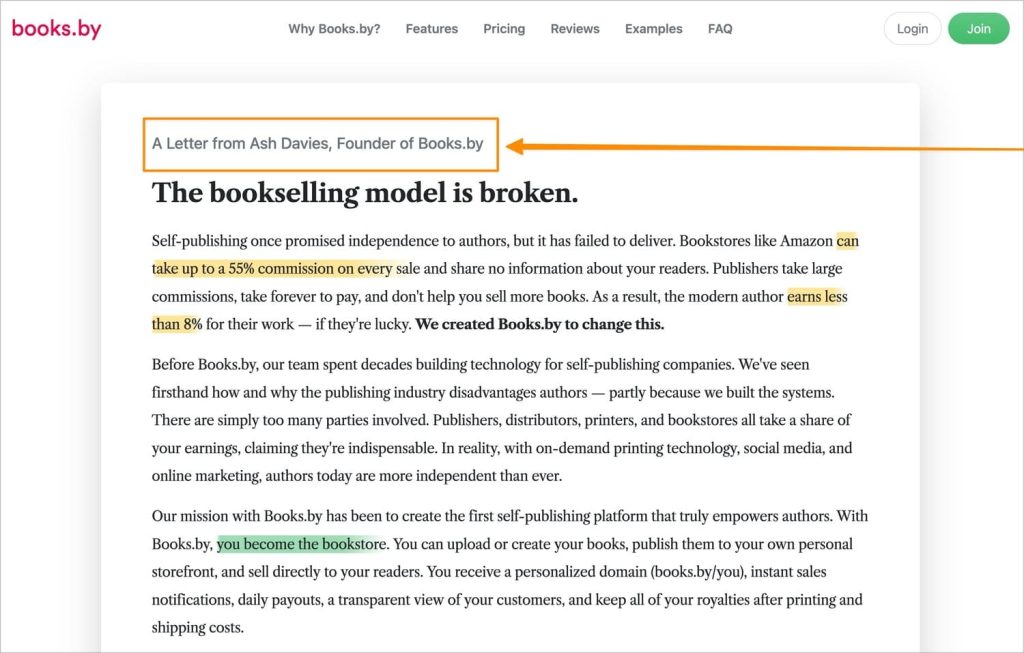Click the books.by logo
This screenshot has height=653, width=1024.
57,29
